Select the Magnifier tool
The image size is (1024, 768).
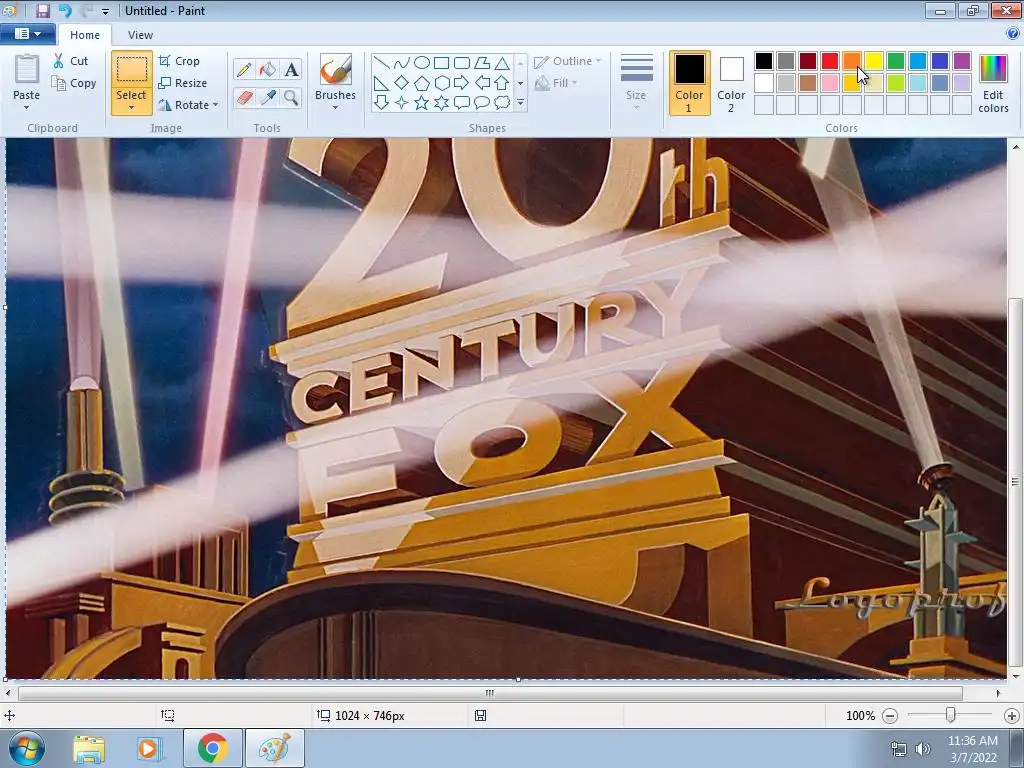point(291,98)
